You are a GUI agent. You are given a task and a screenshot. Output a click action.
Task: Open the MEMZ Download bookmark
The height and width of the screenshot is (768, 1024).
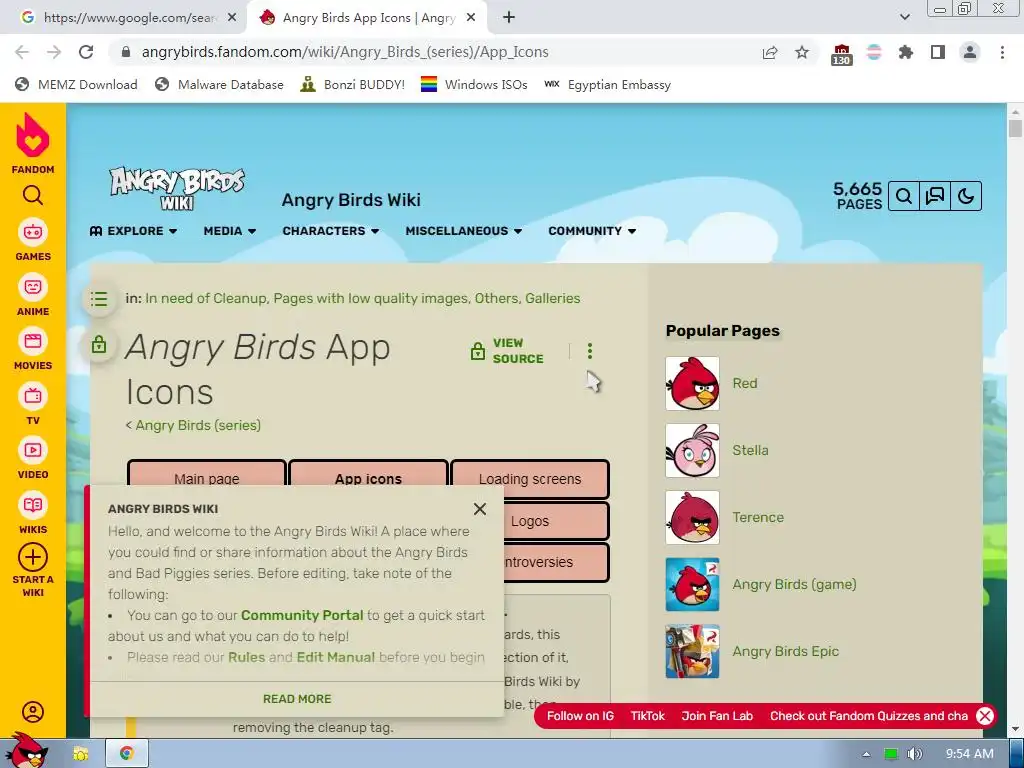[x=76, y=84]
